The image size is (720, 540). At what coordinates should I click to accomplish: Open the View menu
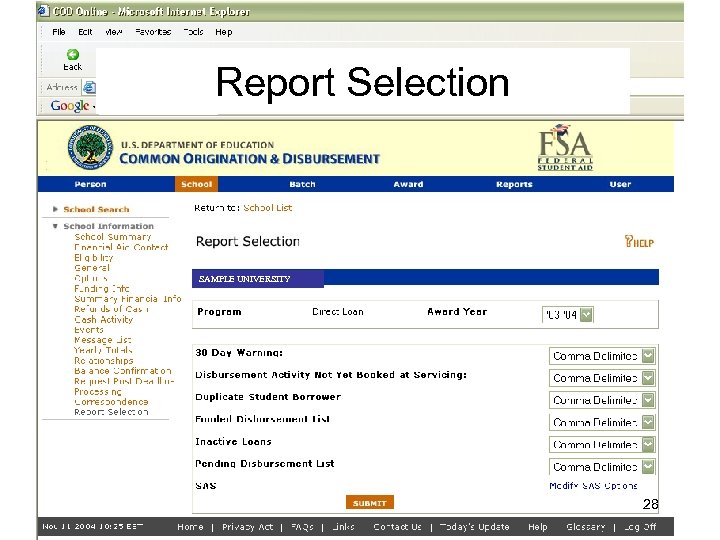113,32
